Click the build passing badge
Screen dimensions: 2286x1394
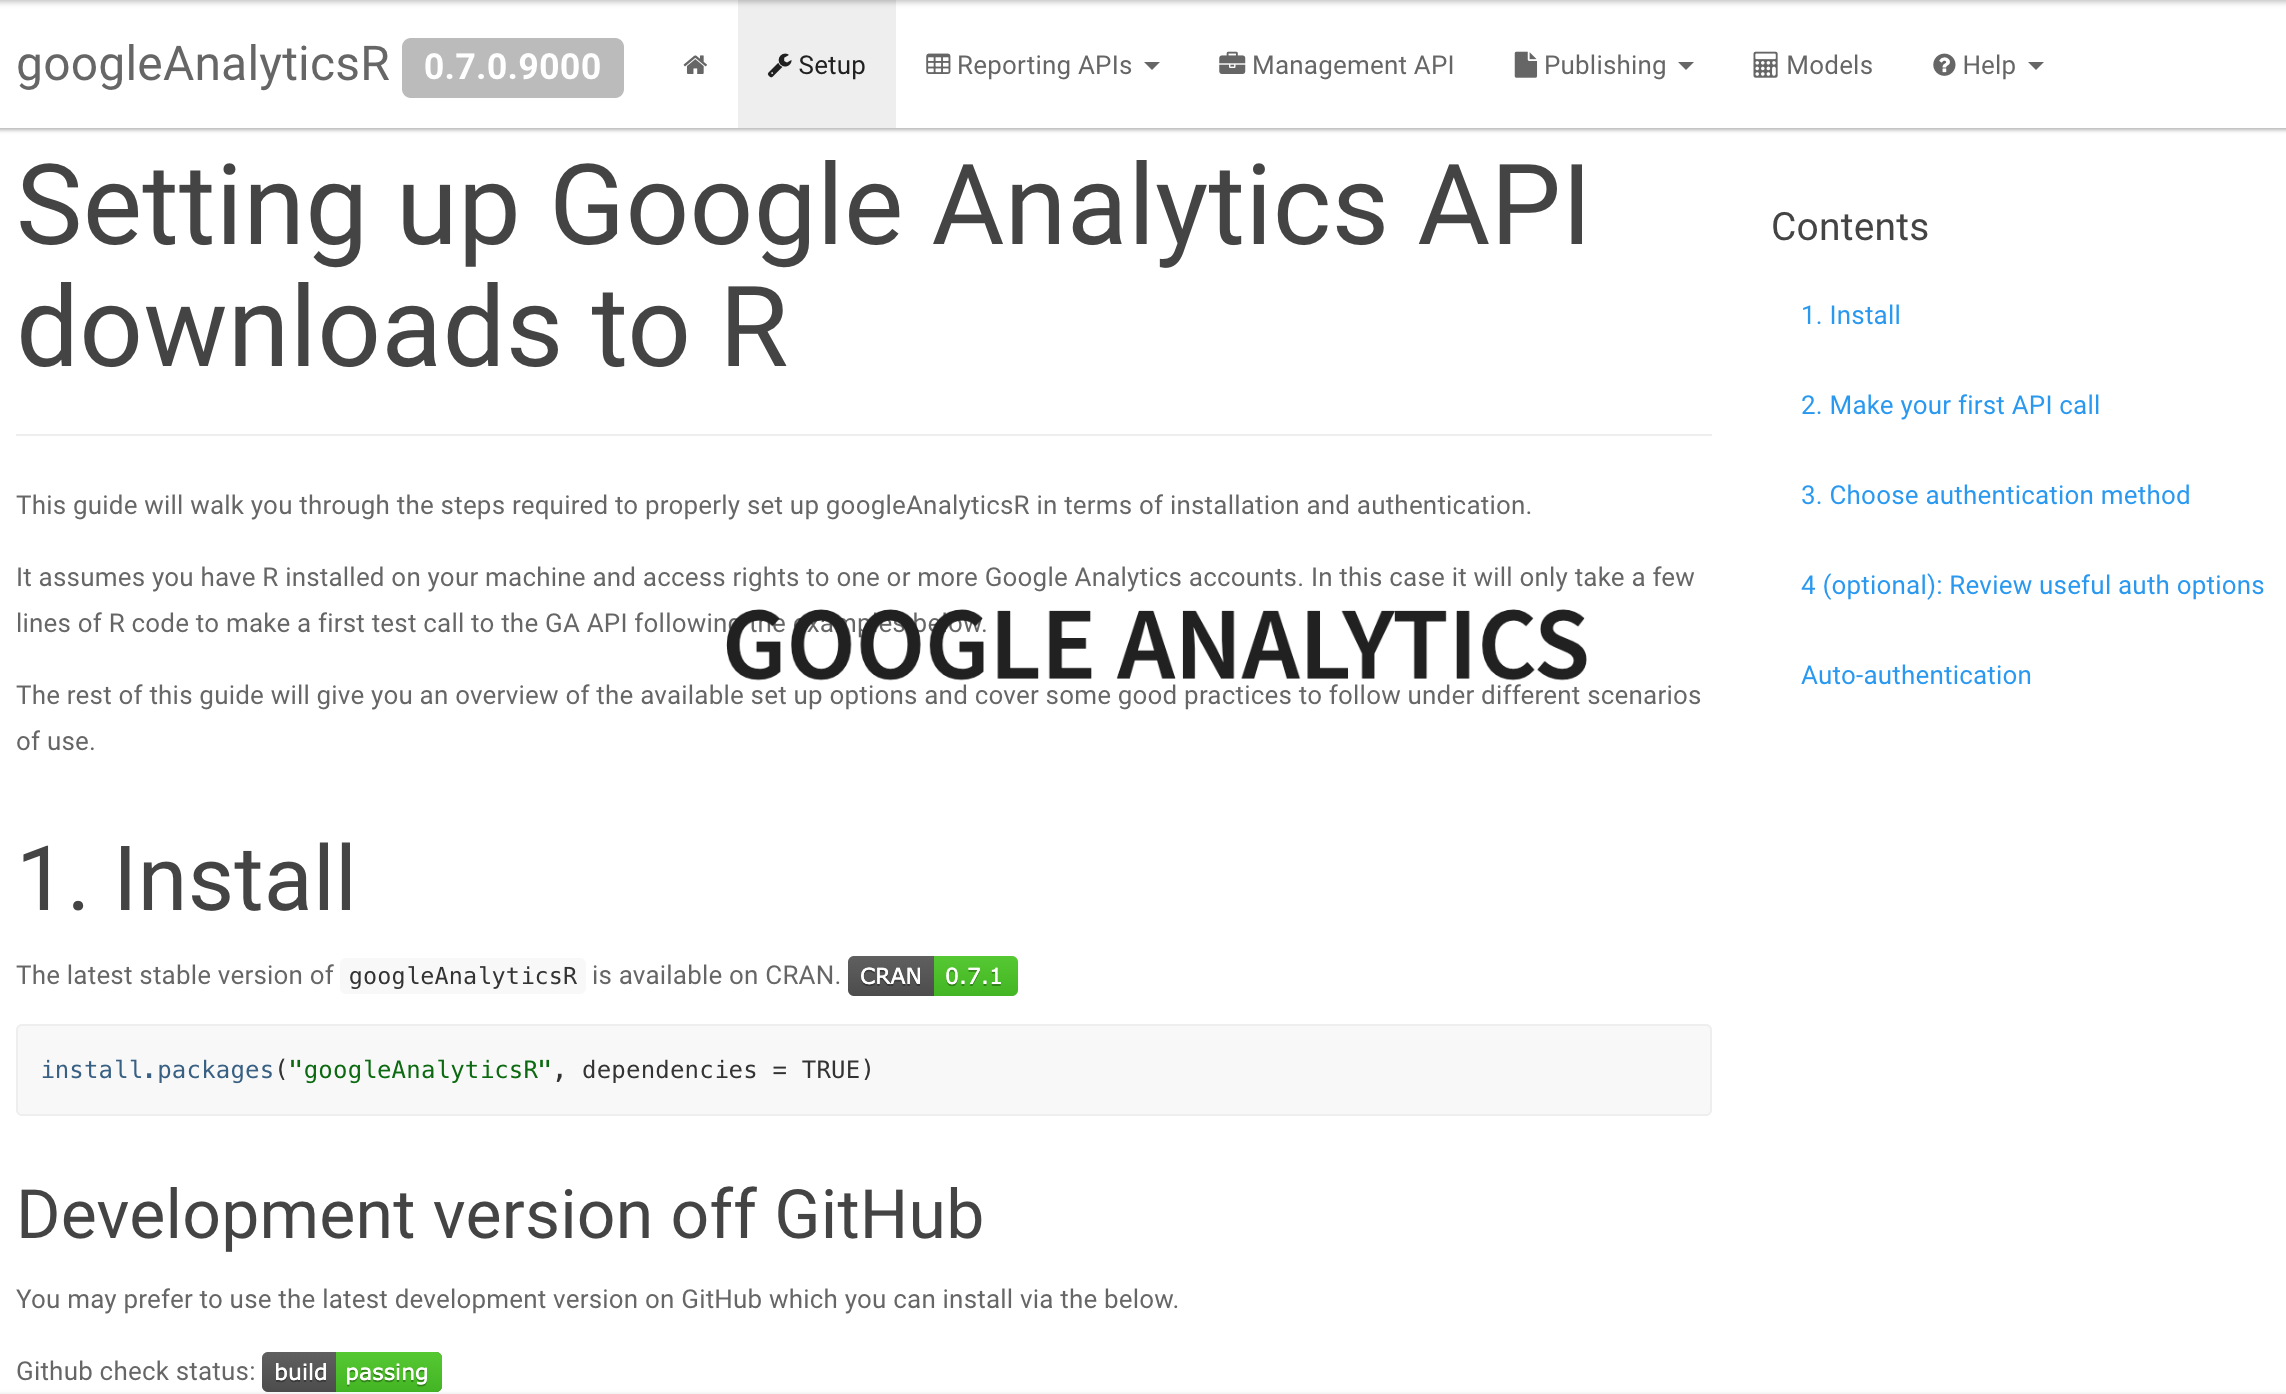tap(352, 1372)
